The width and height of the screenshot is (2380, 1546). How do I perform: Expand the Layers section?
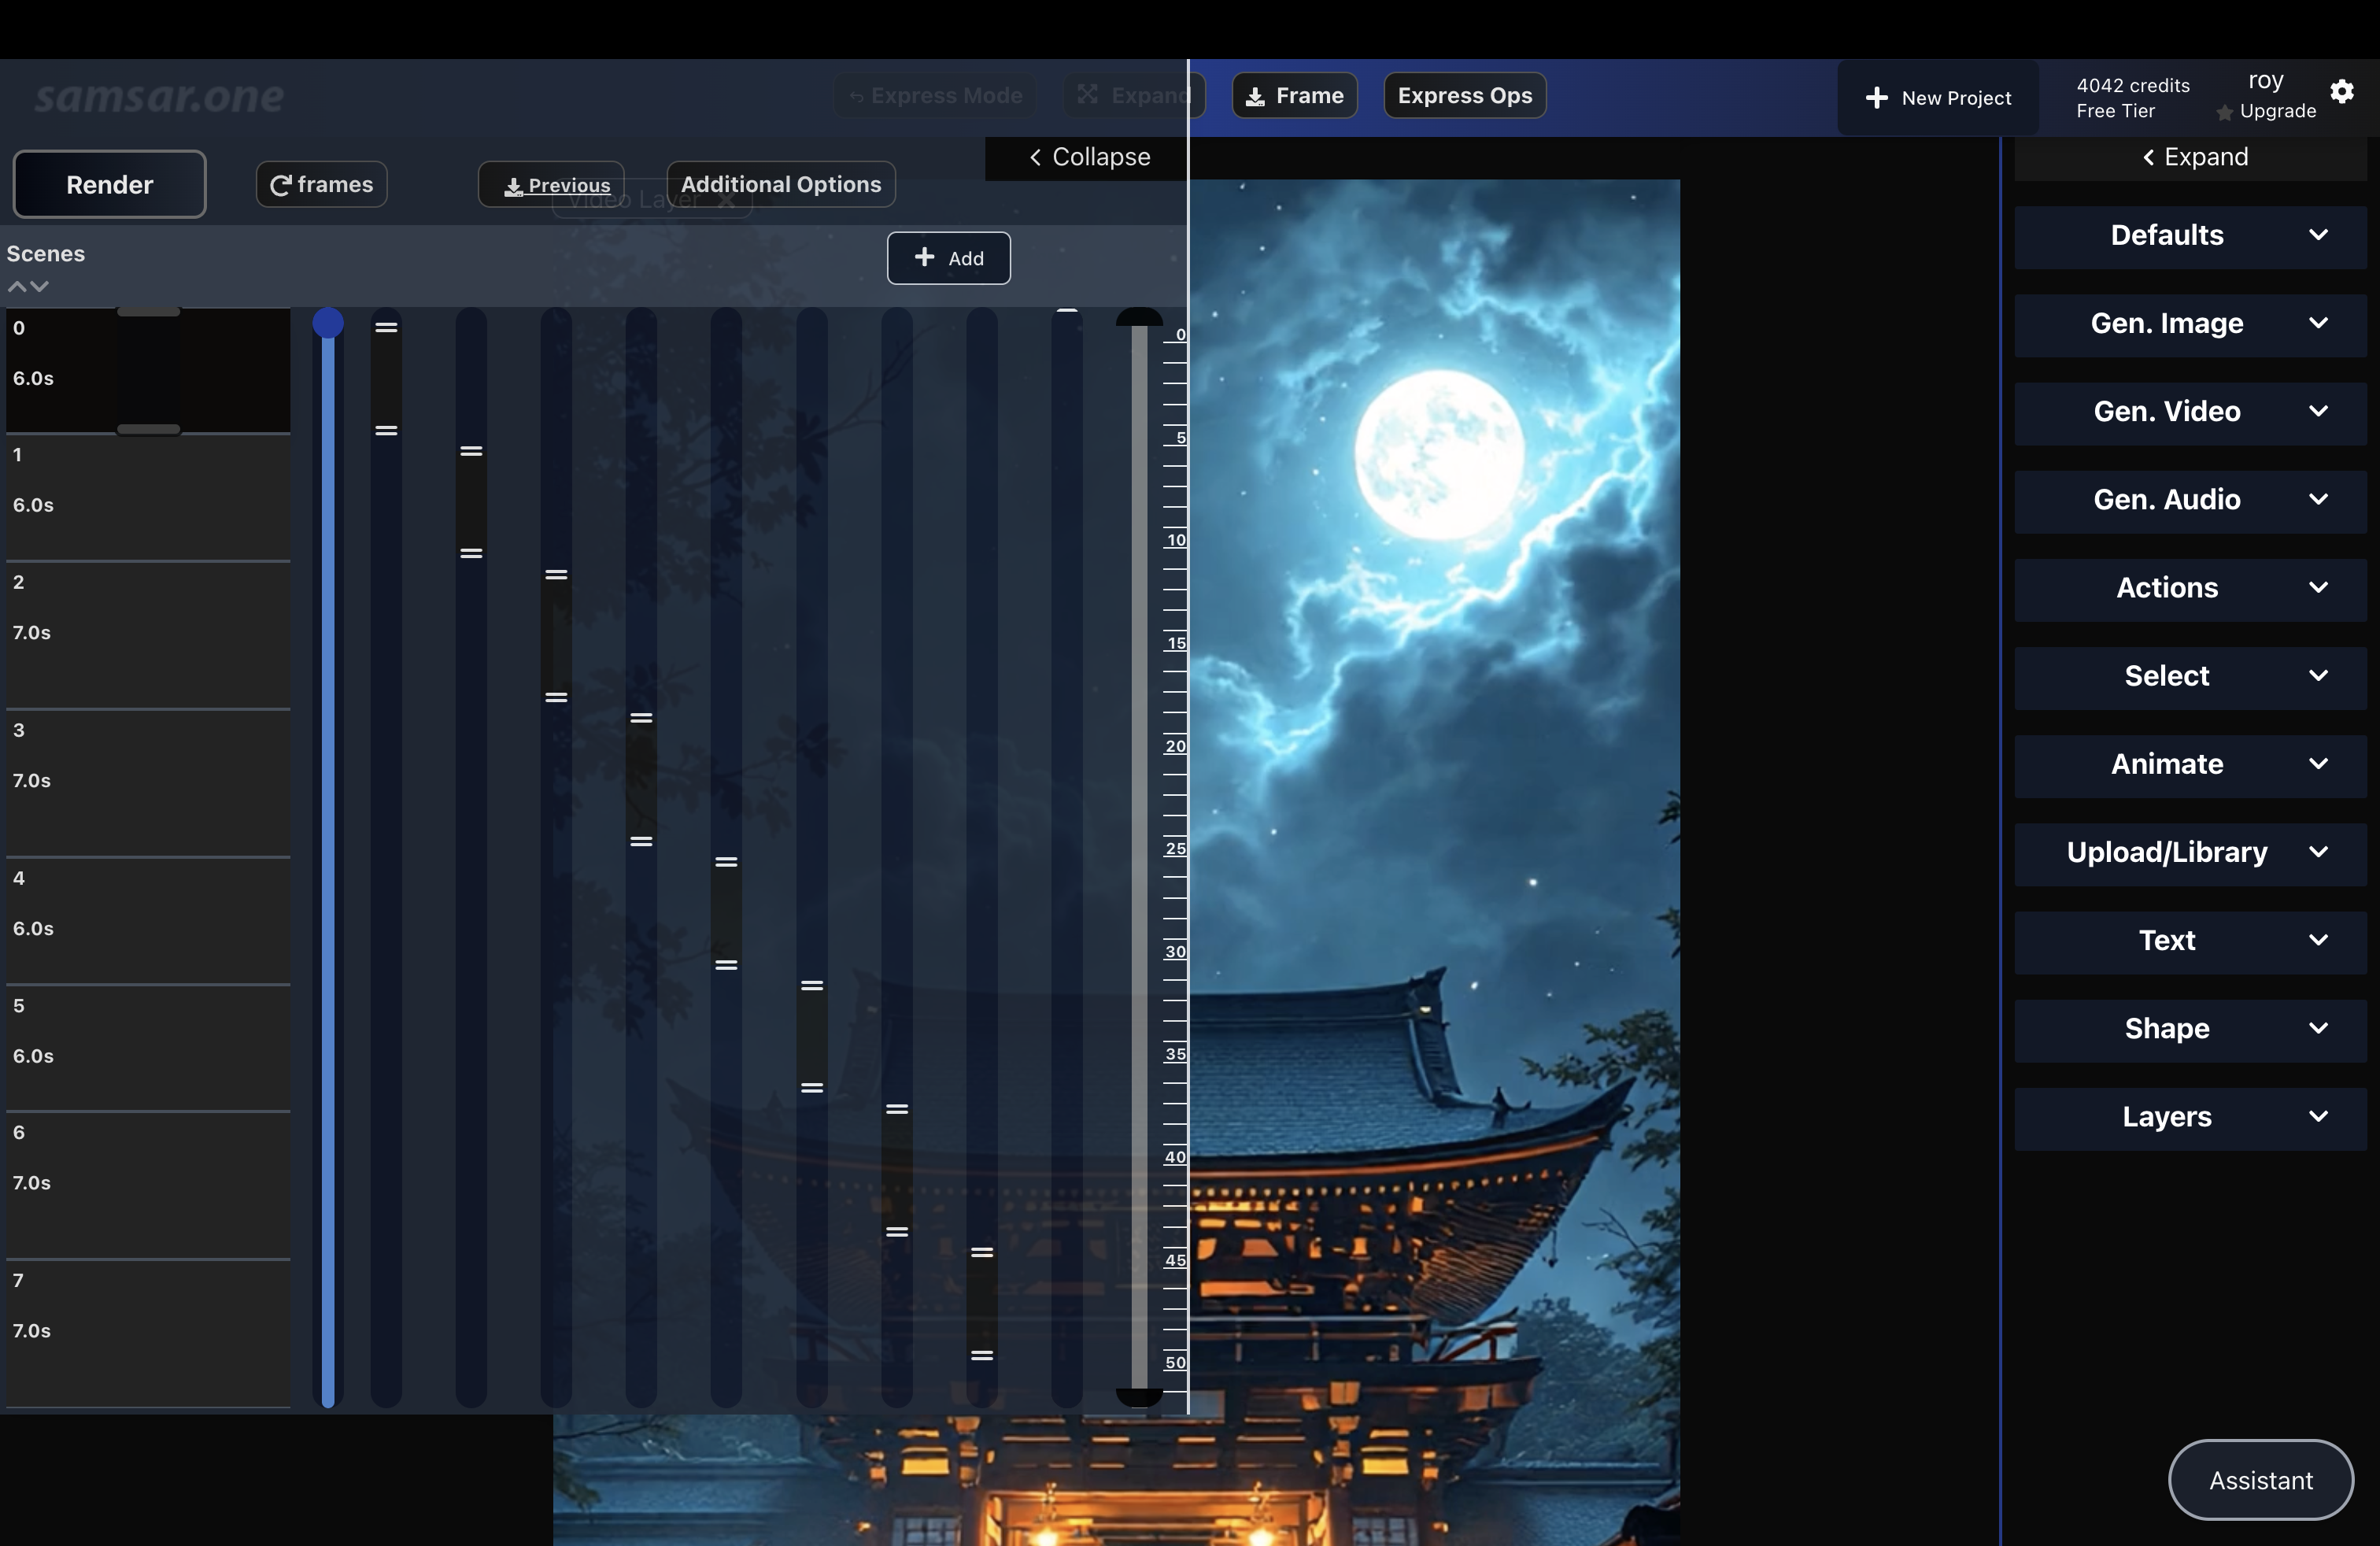pyautogui.click(x=2189, y=1117)
